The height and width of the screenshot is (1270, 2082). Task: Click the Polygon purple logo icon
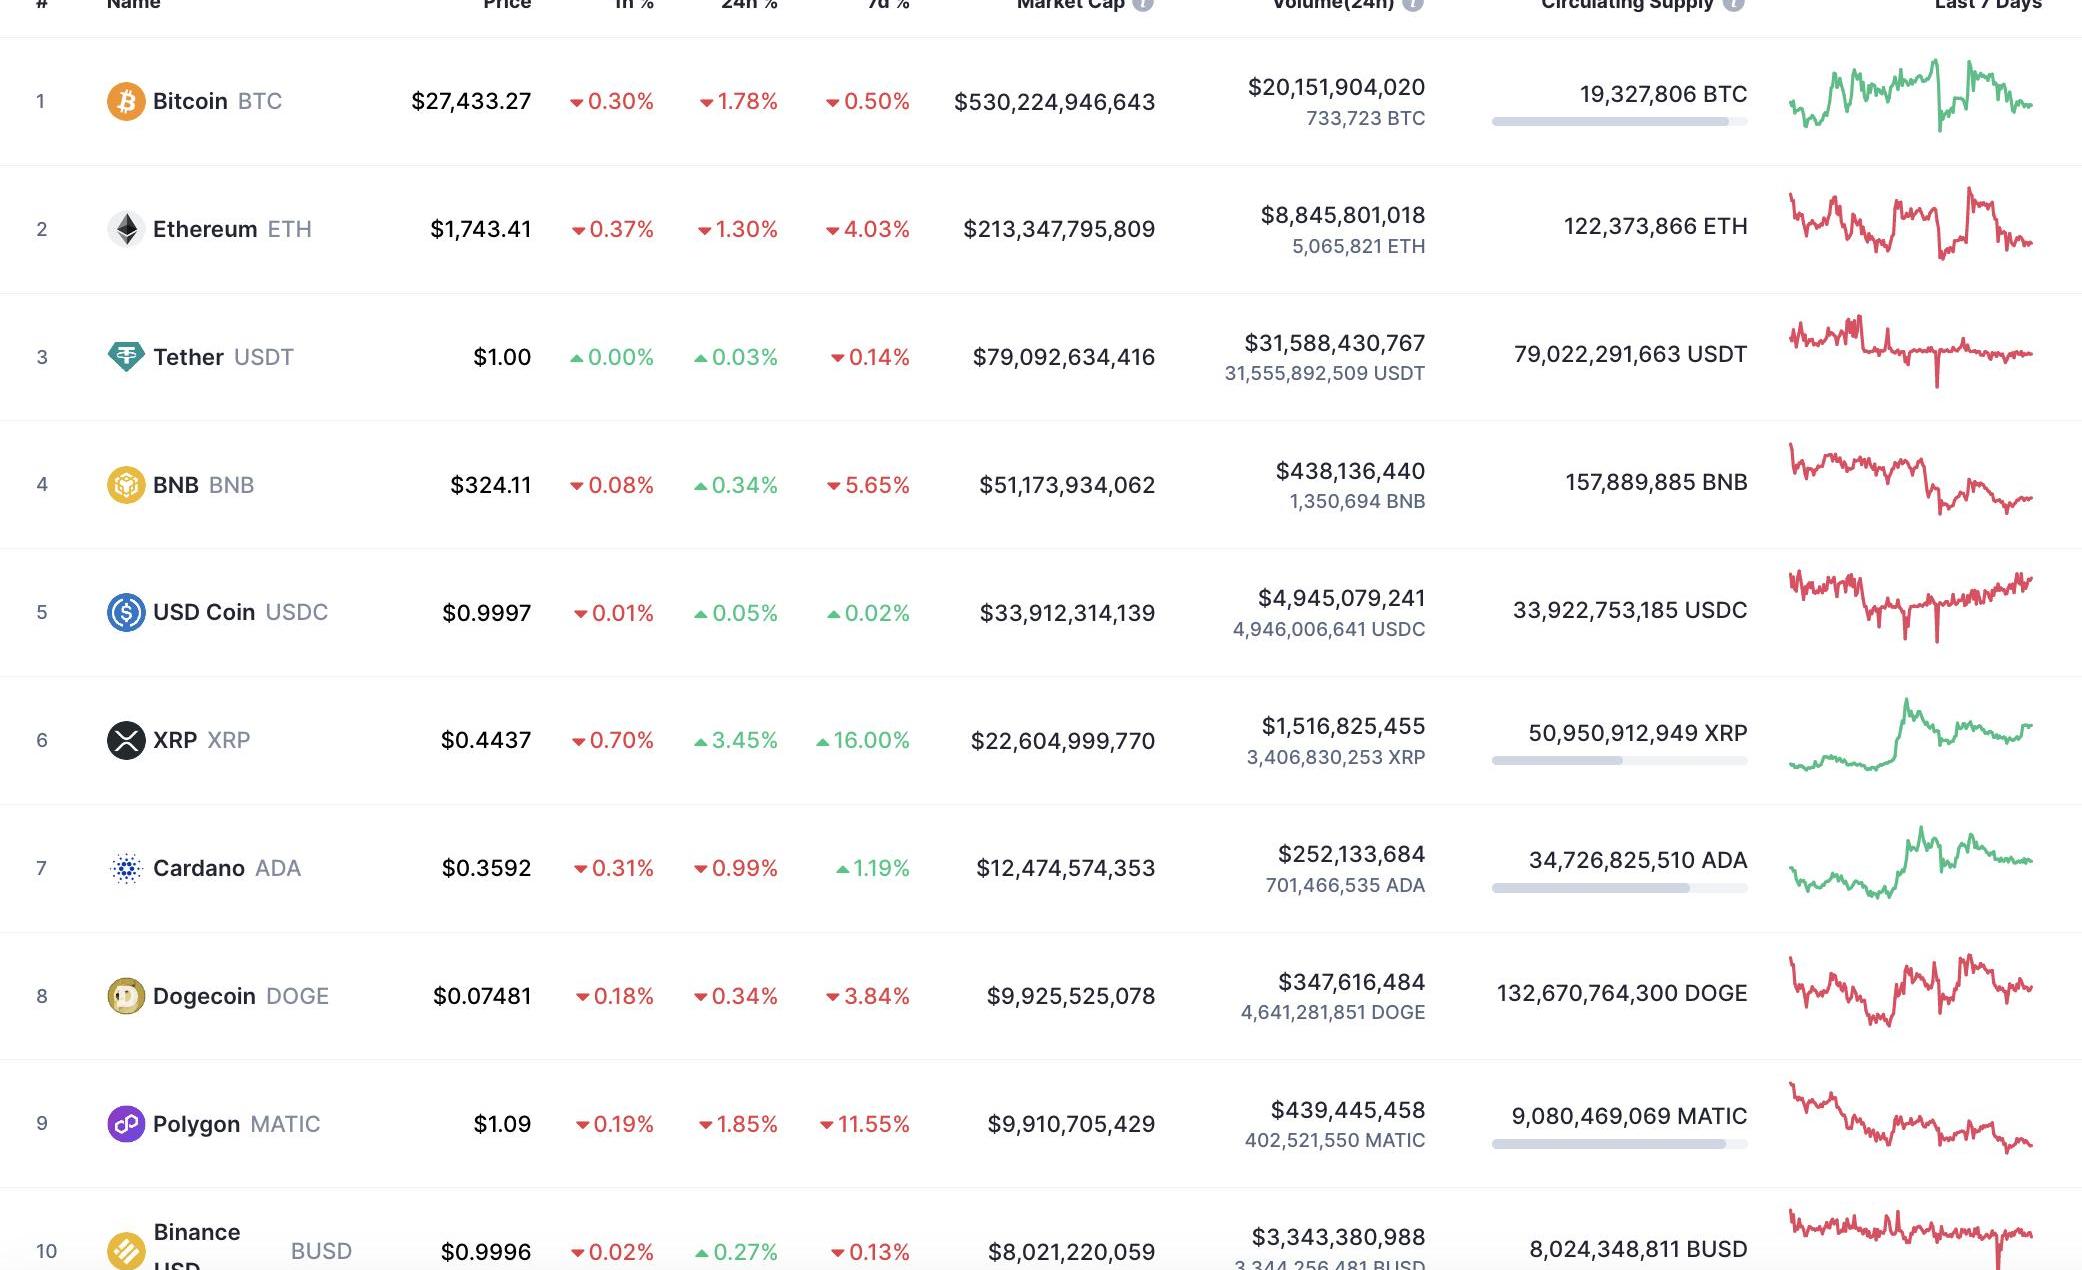(126, 1124)
